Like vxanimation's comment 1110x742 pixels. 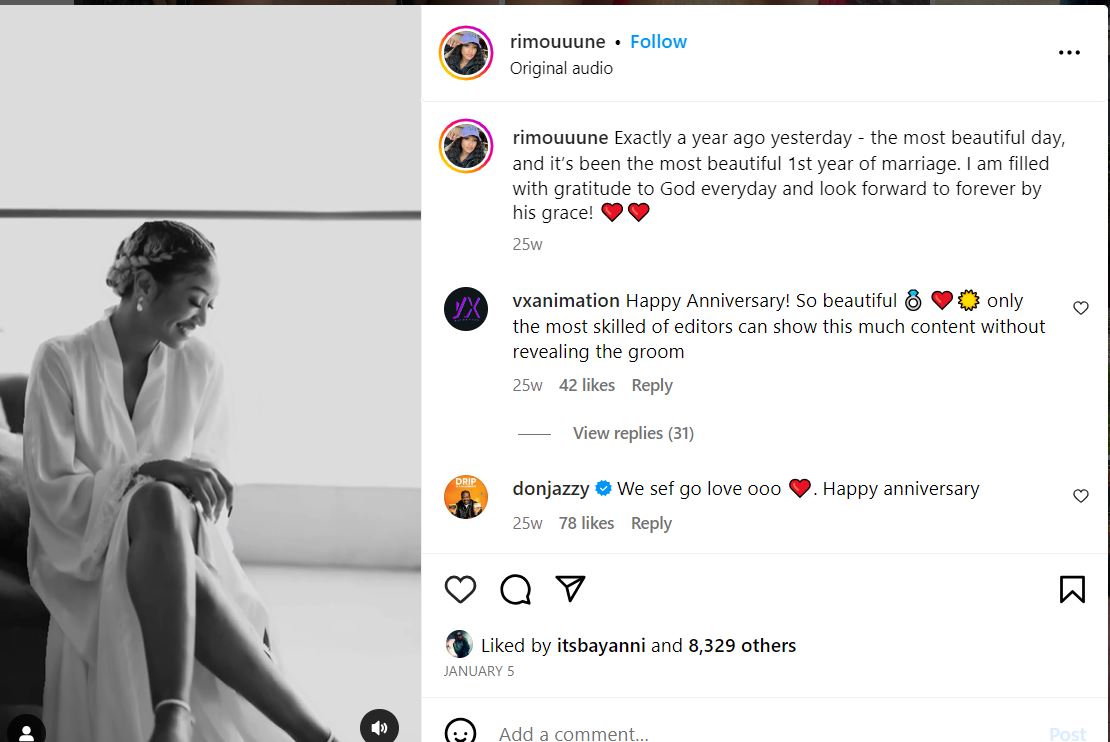pos(1081,308)
